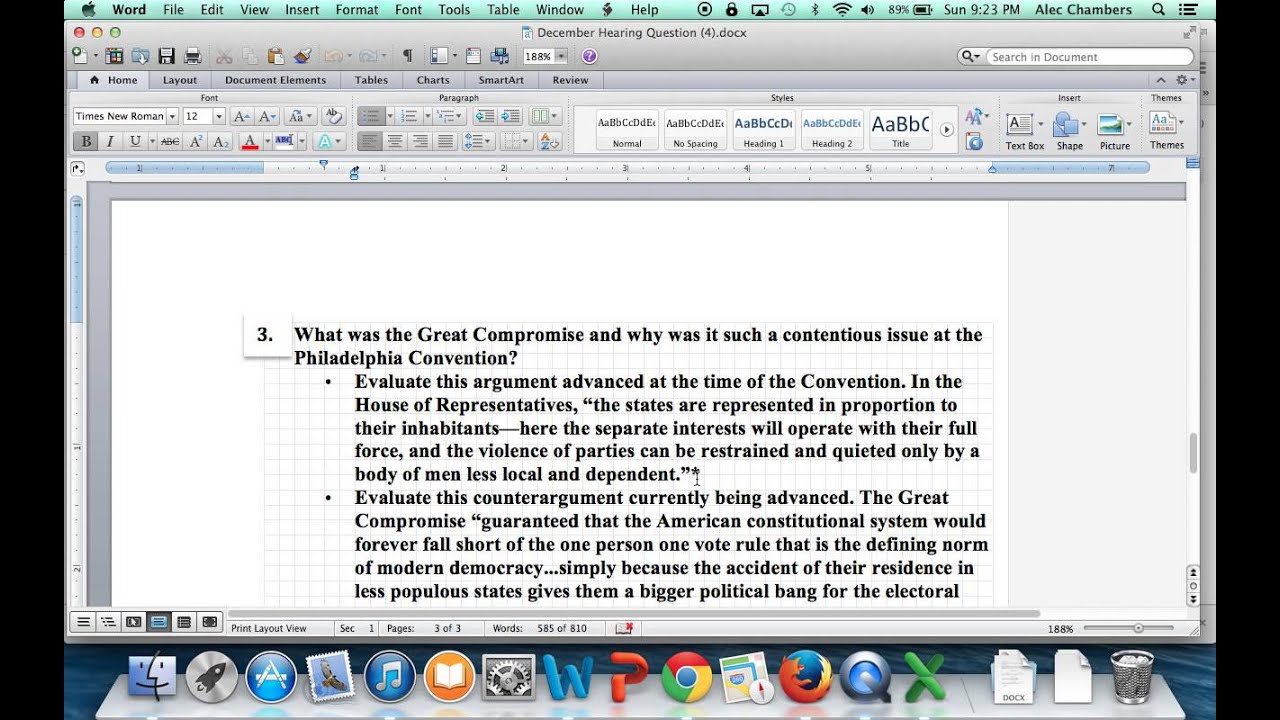Open the Media Browser icon
The width and height of the screenshot is (1280, 720).
500,56
